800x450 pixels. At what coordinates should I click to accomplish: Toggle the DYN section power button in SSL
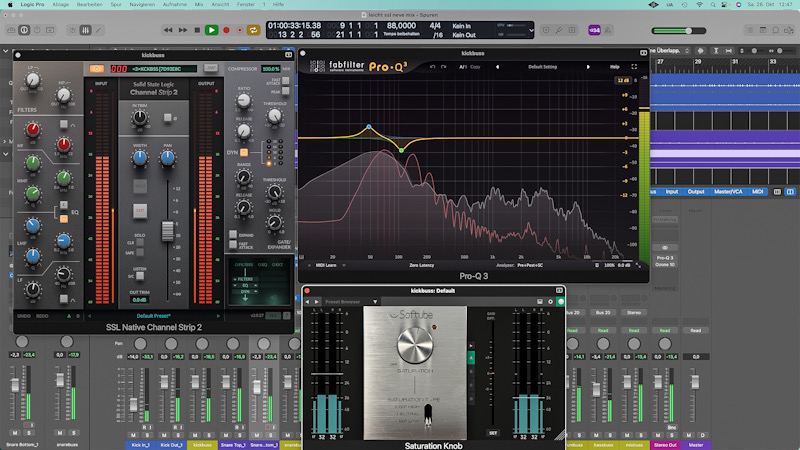tap(244, 152)
